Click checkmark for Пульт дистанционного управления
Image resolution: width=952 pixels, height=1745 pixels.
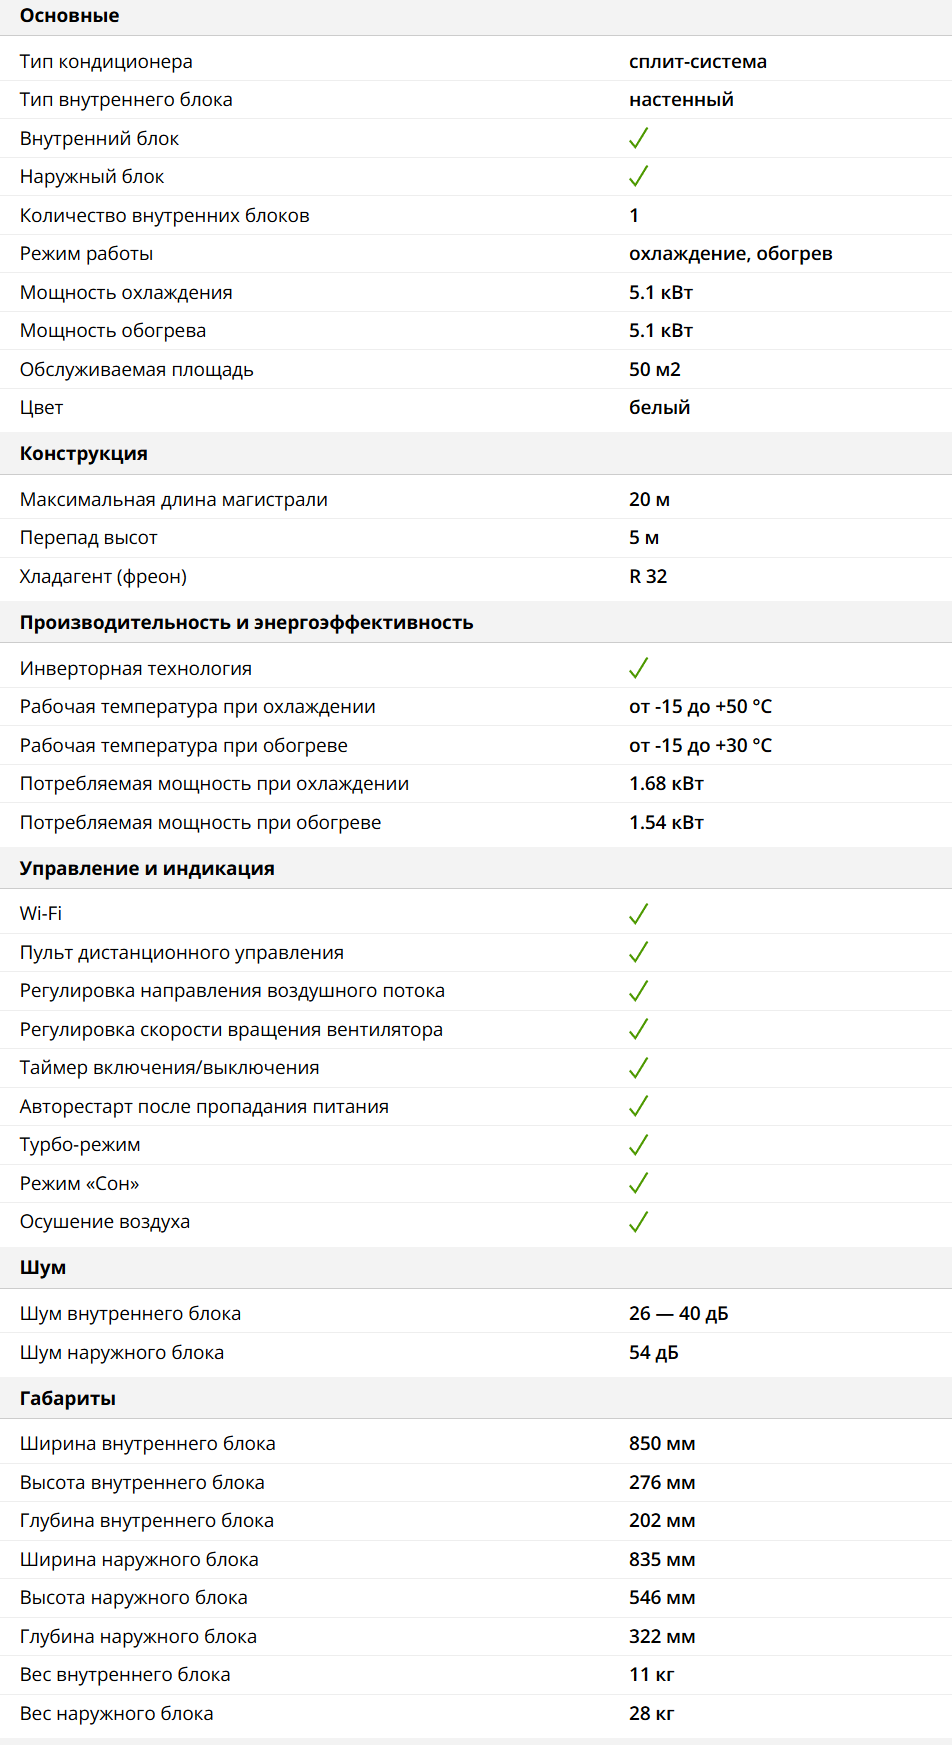[638, 952]
